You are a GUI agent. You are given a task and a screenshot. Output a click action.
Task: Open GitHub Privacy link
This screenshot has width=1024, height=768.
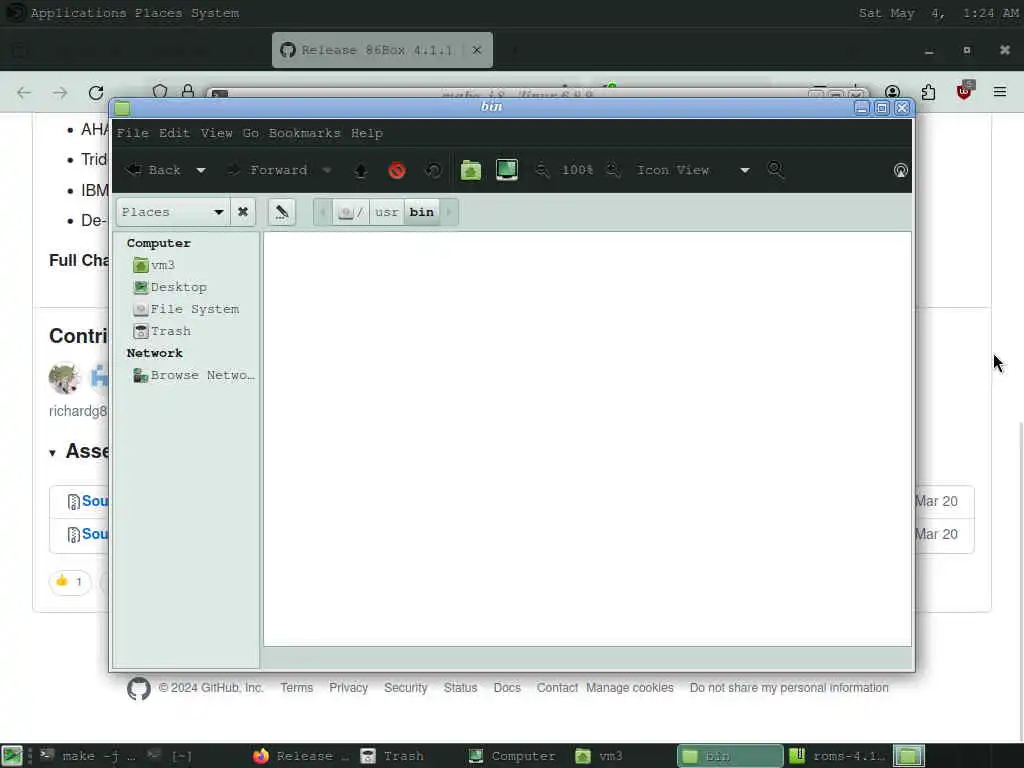pyautogui.click(x=348, y=688)
